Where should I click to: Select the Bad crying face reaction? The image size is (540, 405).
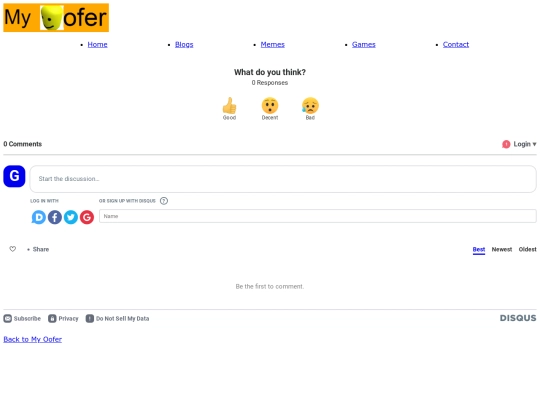click(x=310, y=106)
